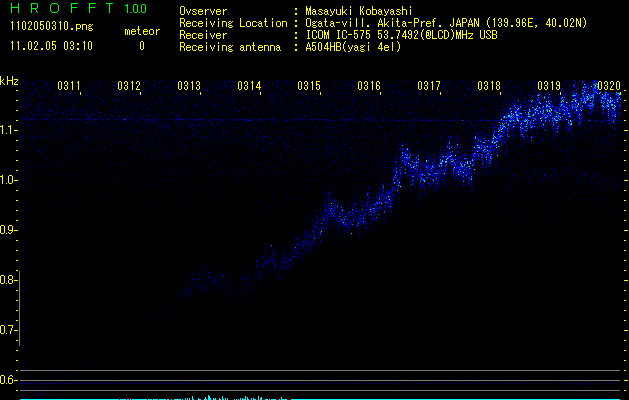The image size is (629, 400).
Task: Click the Receiver label text
Action: point(203,35)
